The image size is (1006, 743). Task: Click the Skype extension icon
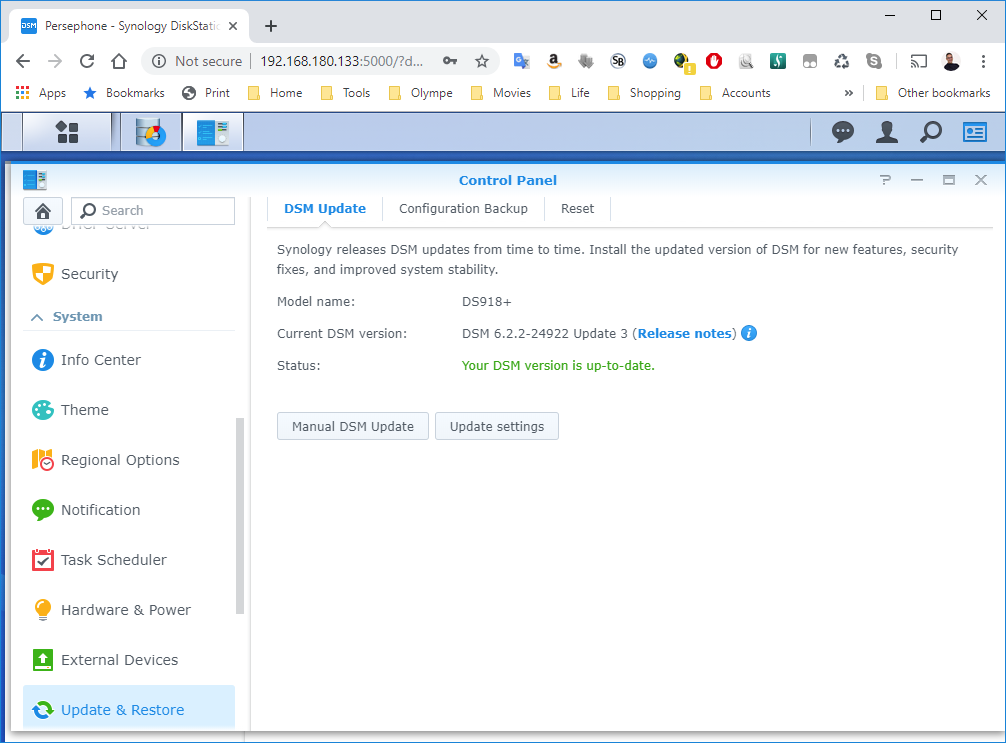point(874,62)
